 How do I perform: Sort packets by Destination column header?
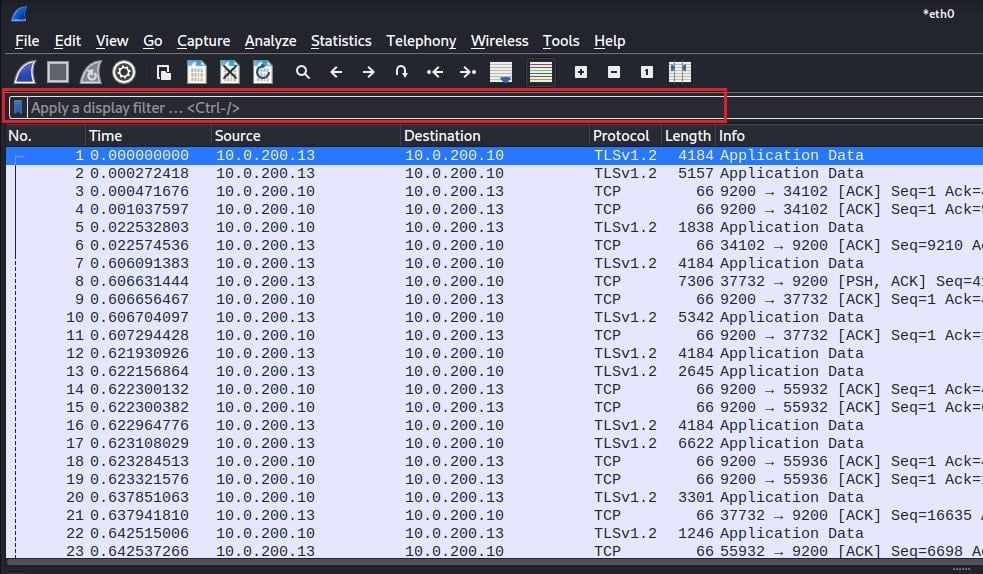pos(495,136)
